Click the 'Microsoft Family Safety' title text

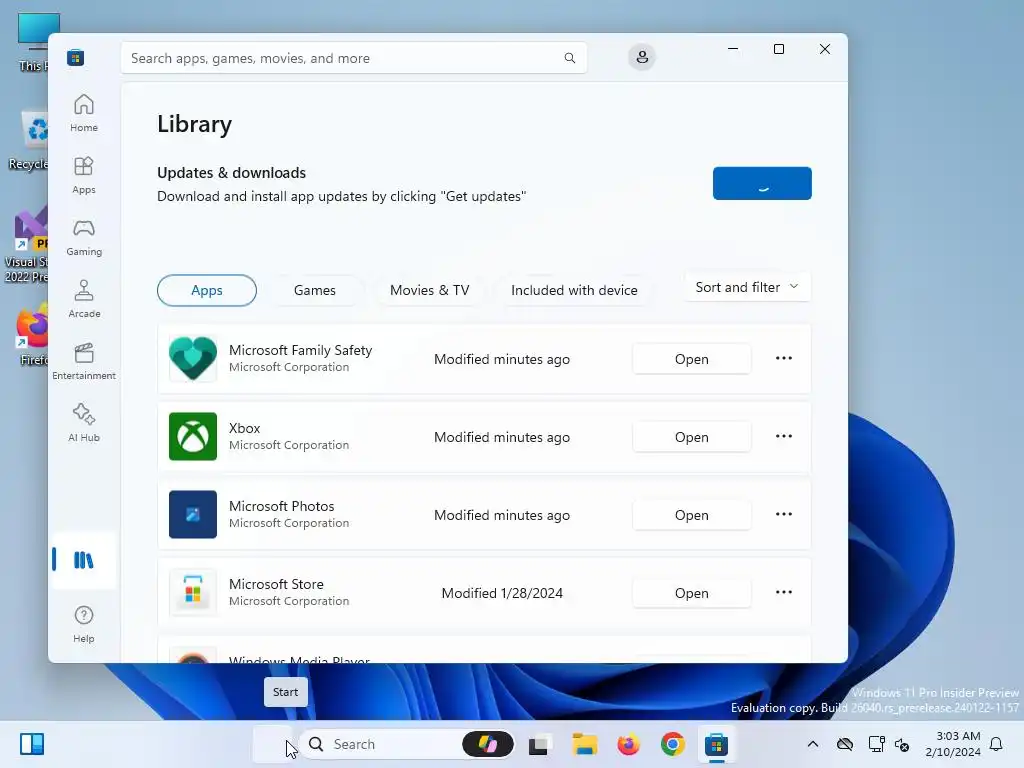[x=300, y=350]
